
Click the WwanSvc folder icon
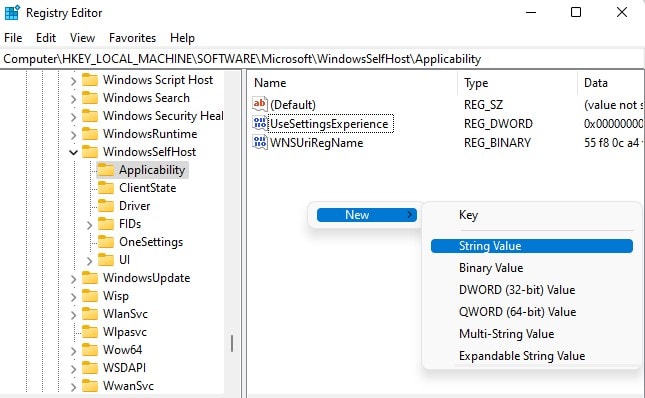pyautogui.click(x=90, y=386)
